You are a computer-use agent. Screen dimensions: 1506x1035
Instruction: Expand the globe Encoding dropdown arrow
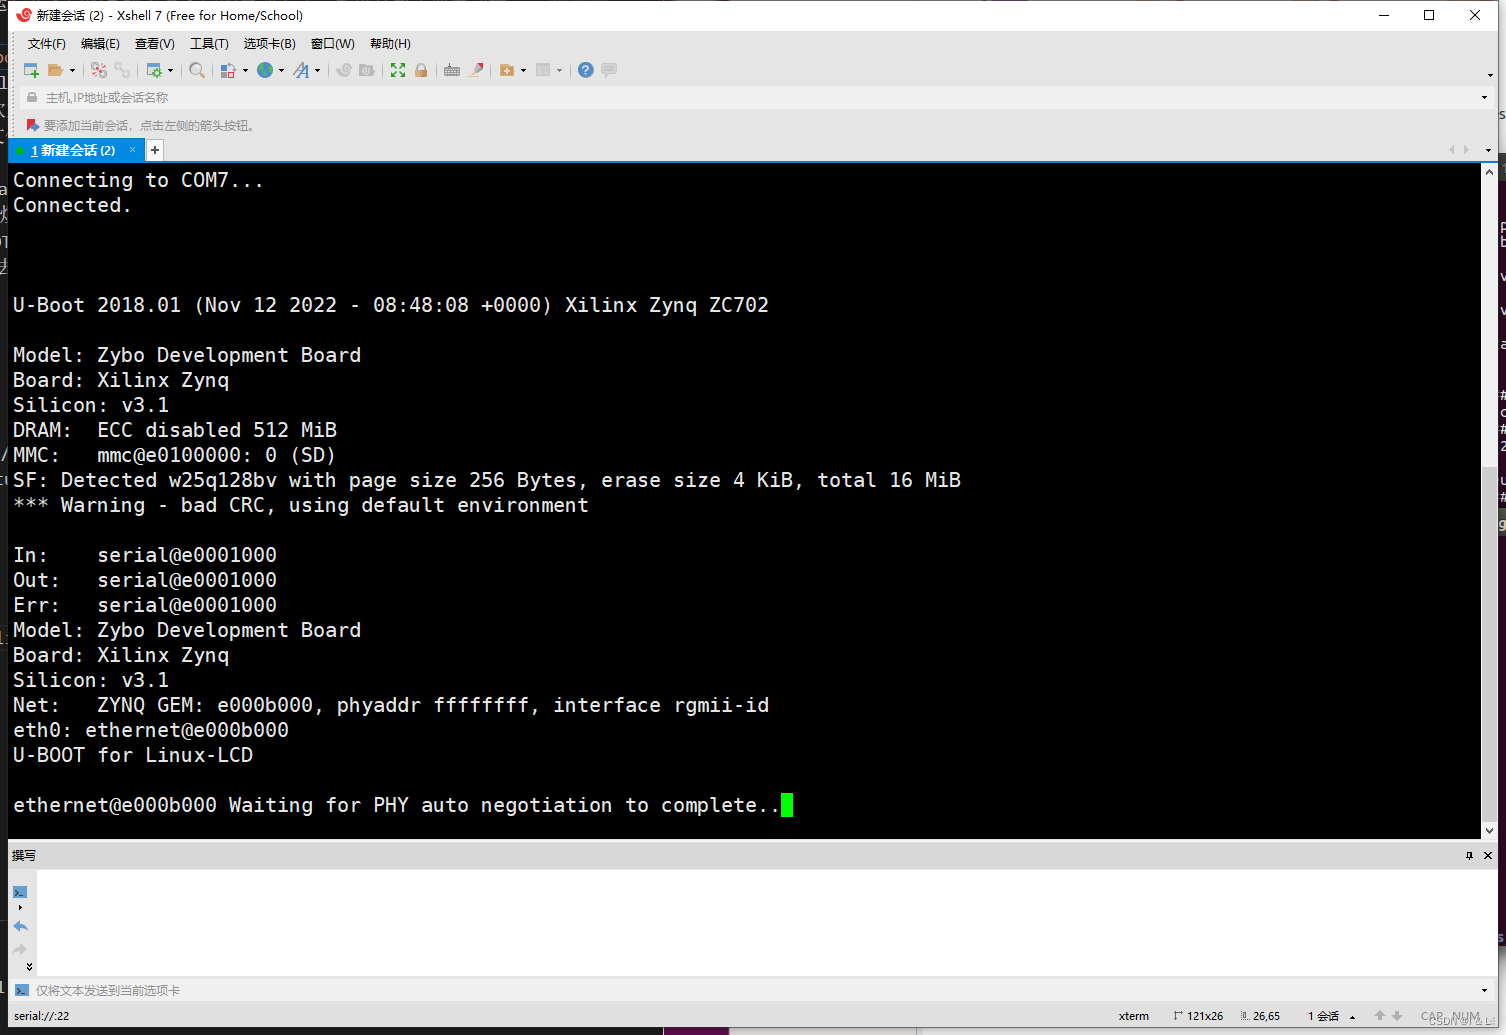tap(281, 70)
